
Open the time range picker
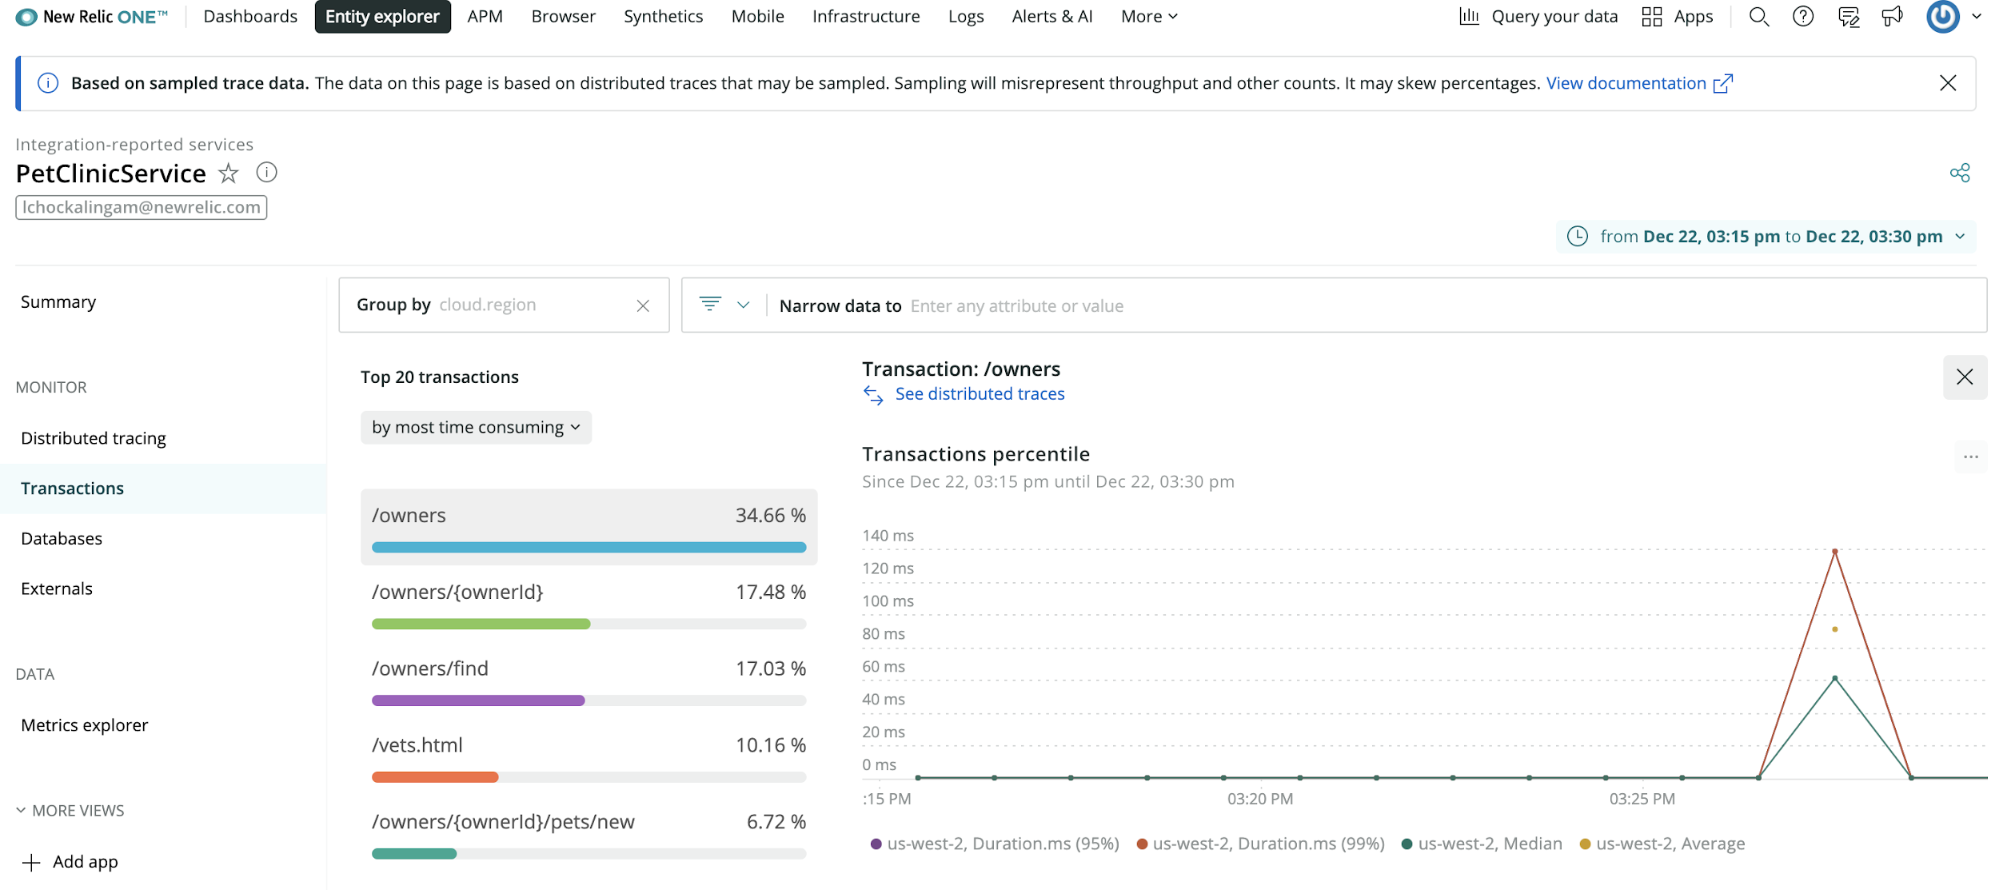1765,236
